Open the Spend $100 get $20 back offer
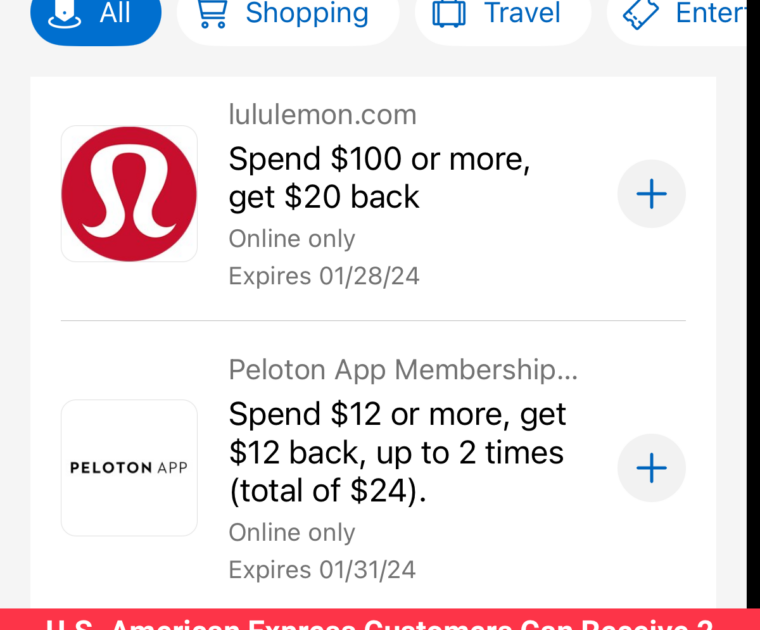 [x=379, y=177]
